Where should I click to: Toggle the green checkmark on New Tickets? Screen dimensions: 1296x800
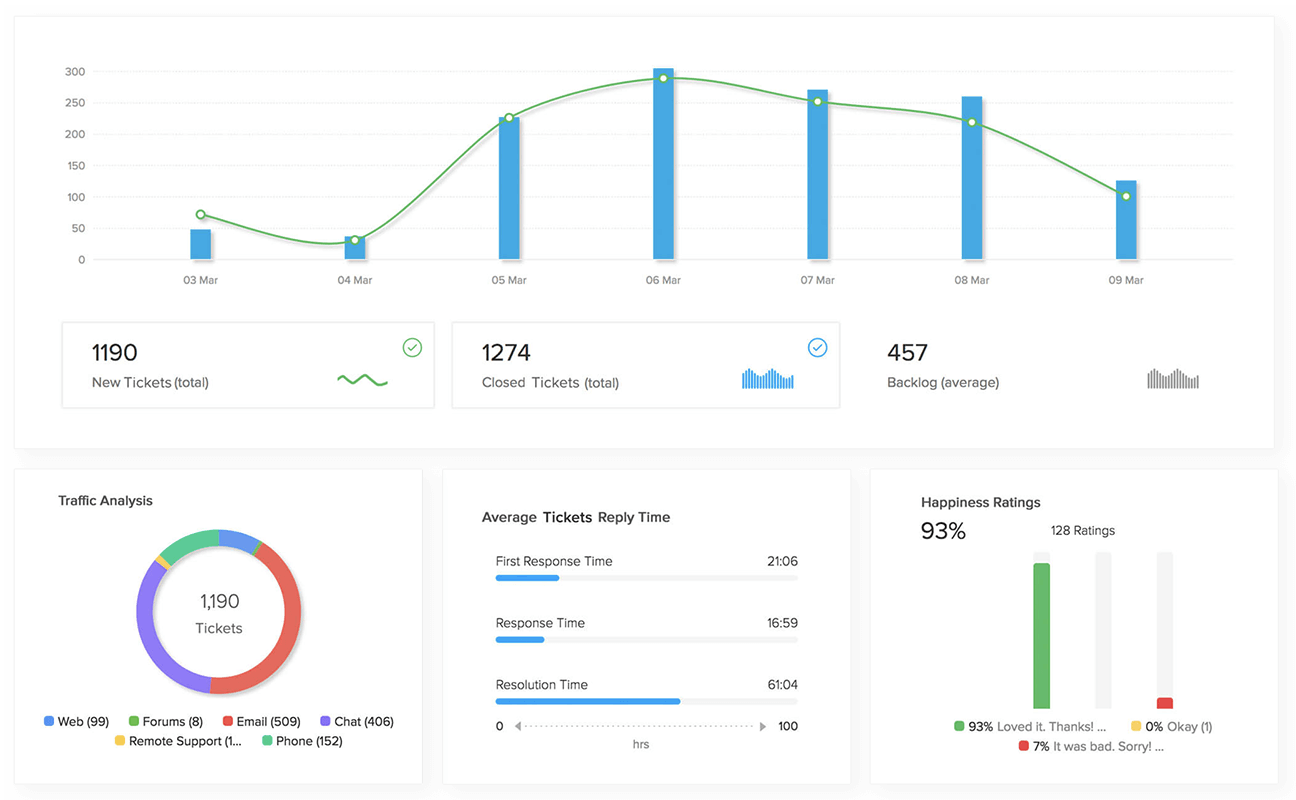pos(412,347)
